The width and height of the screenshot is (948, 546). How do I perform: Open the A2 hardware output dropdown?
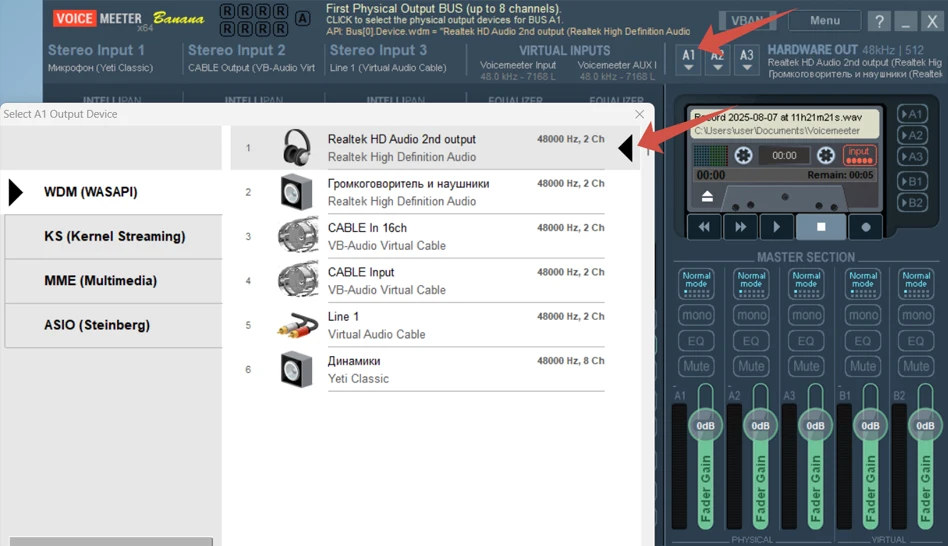717,60
